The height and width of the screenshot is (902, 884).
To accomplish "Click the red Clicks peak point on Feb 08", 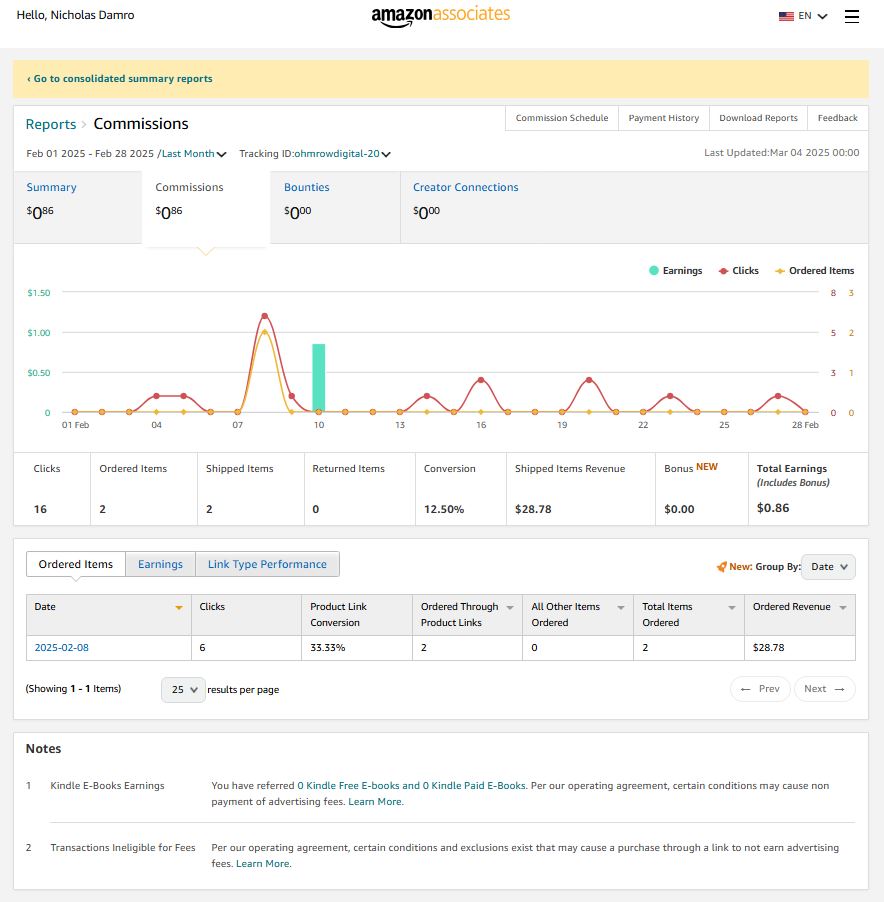I will pyautogui.click(x=265, y=316).
